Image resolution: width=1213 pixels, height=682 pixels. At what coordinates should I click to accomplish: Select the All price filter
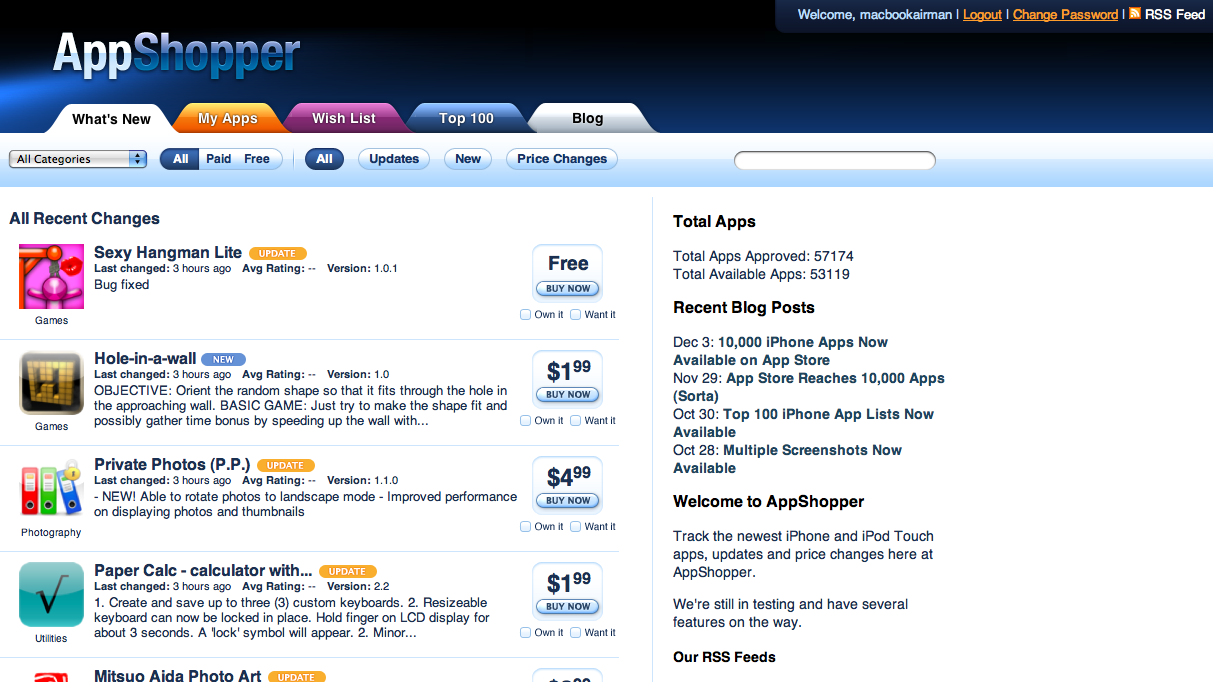tap(180, 159)
